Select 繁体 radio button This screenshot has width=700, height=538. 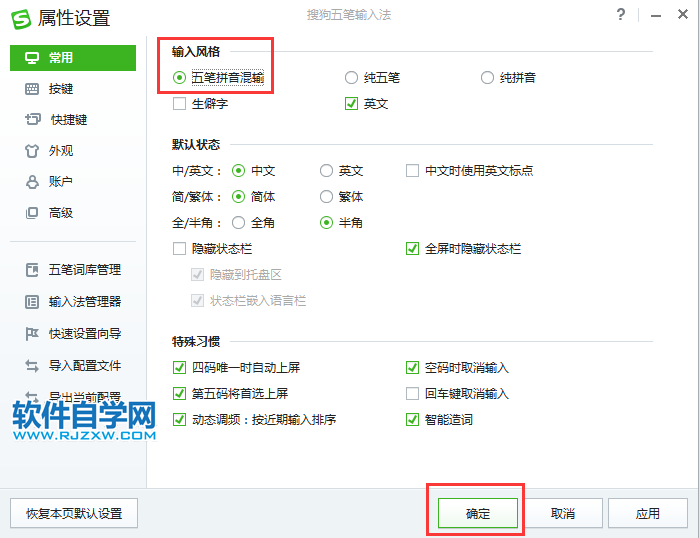coord(326,197)
